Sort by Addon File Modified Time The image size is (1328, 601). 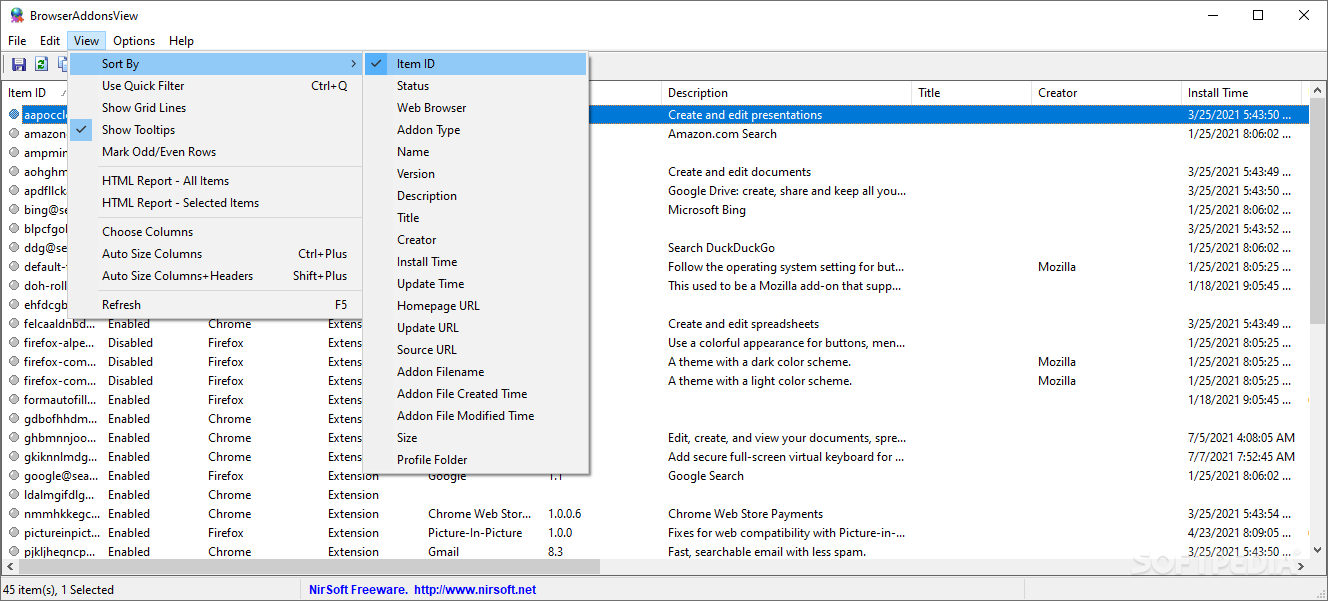click(476, 416)
